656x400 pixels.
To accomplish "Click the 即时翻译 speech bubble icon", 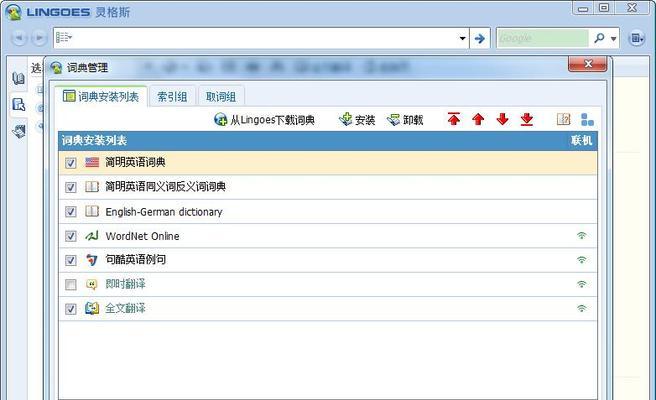I will [92, 284].
